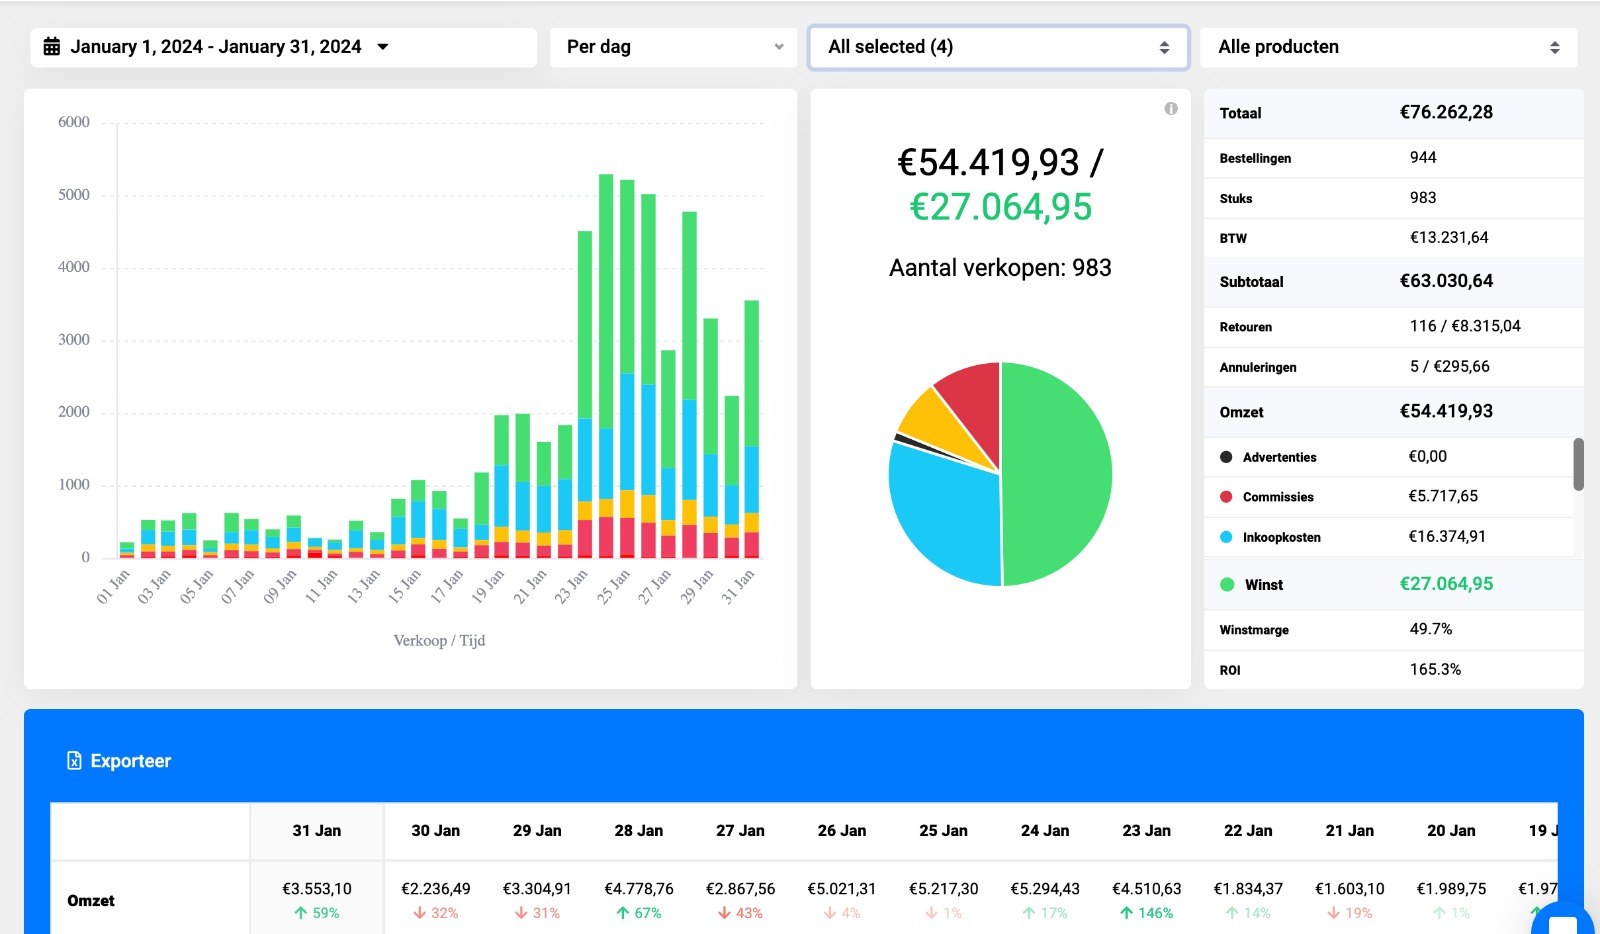Open the 'Alle producten' dropdown
This screenshot has height=934, width=1600.
1388,47
